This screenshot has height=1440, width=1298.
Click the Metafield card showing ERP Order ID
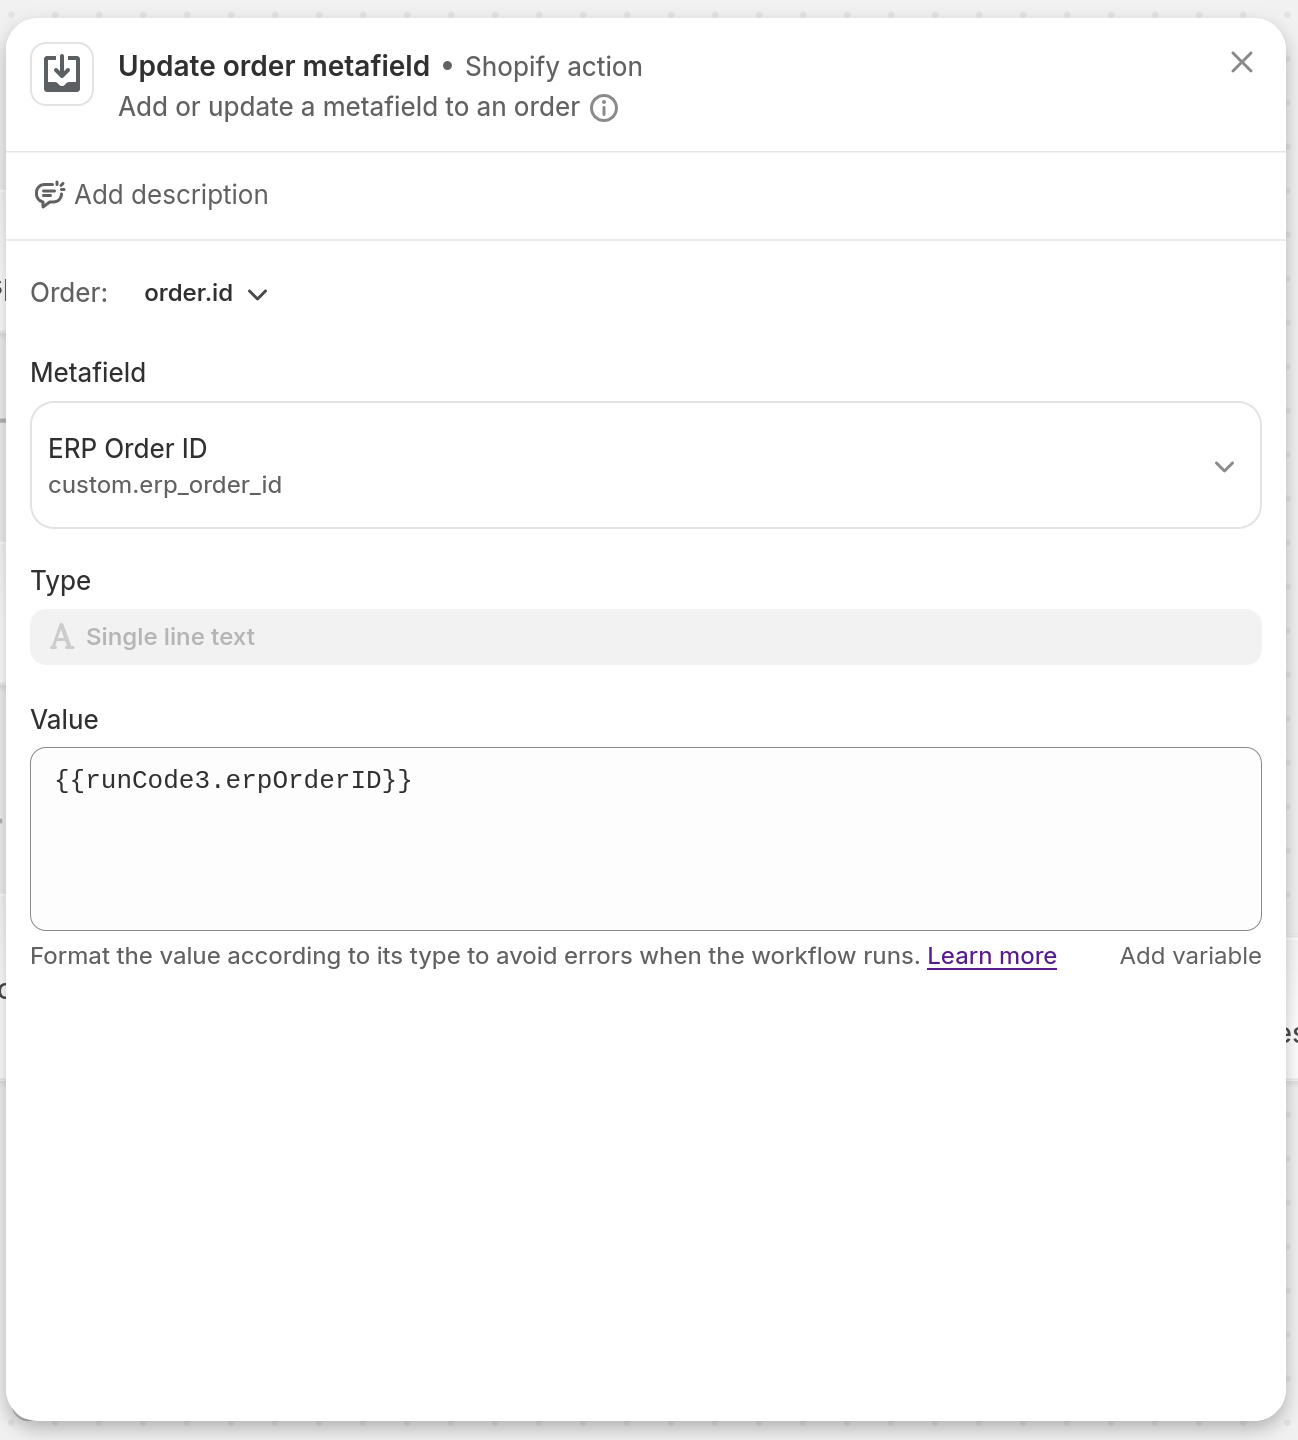pyautogui.click(x=646, y=466)
